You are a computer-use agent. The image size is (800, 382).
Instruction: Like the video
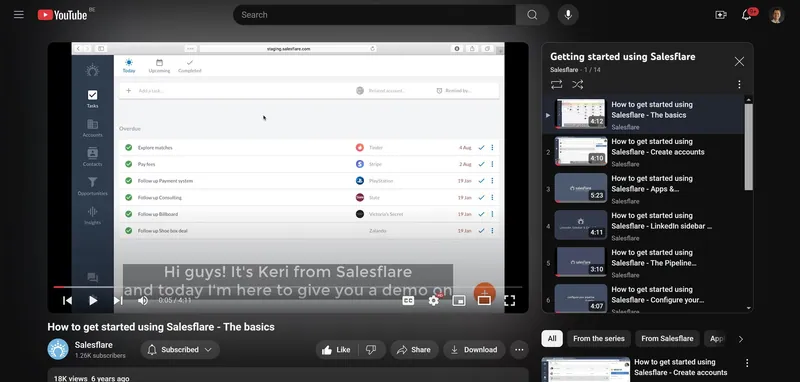pyautogui.click(x=337, y=350)
